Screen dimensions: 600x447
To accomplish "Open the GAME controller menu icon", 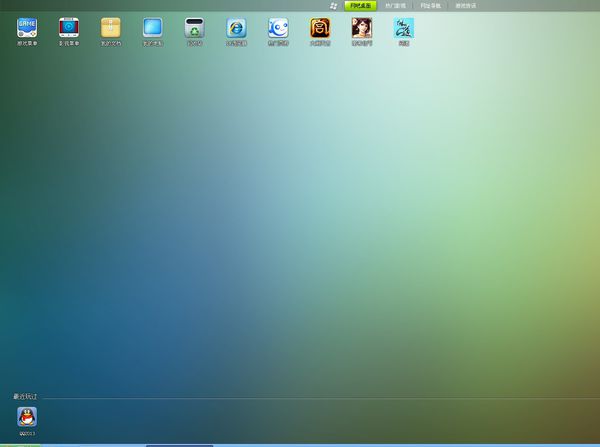I will (x=27, y=28).
